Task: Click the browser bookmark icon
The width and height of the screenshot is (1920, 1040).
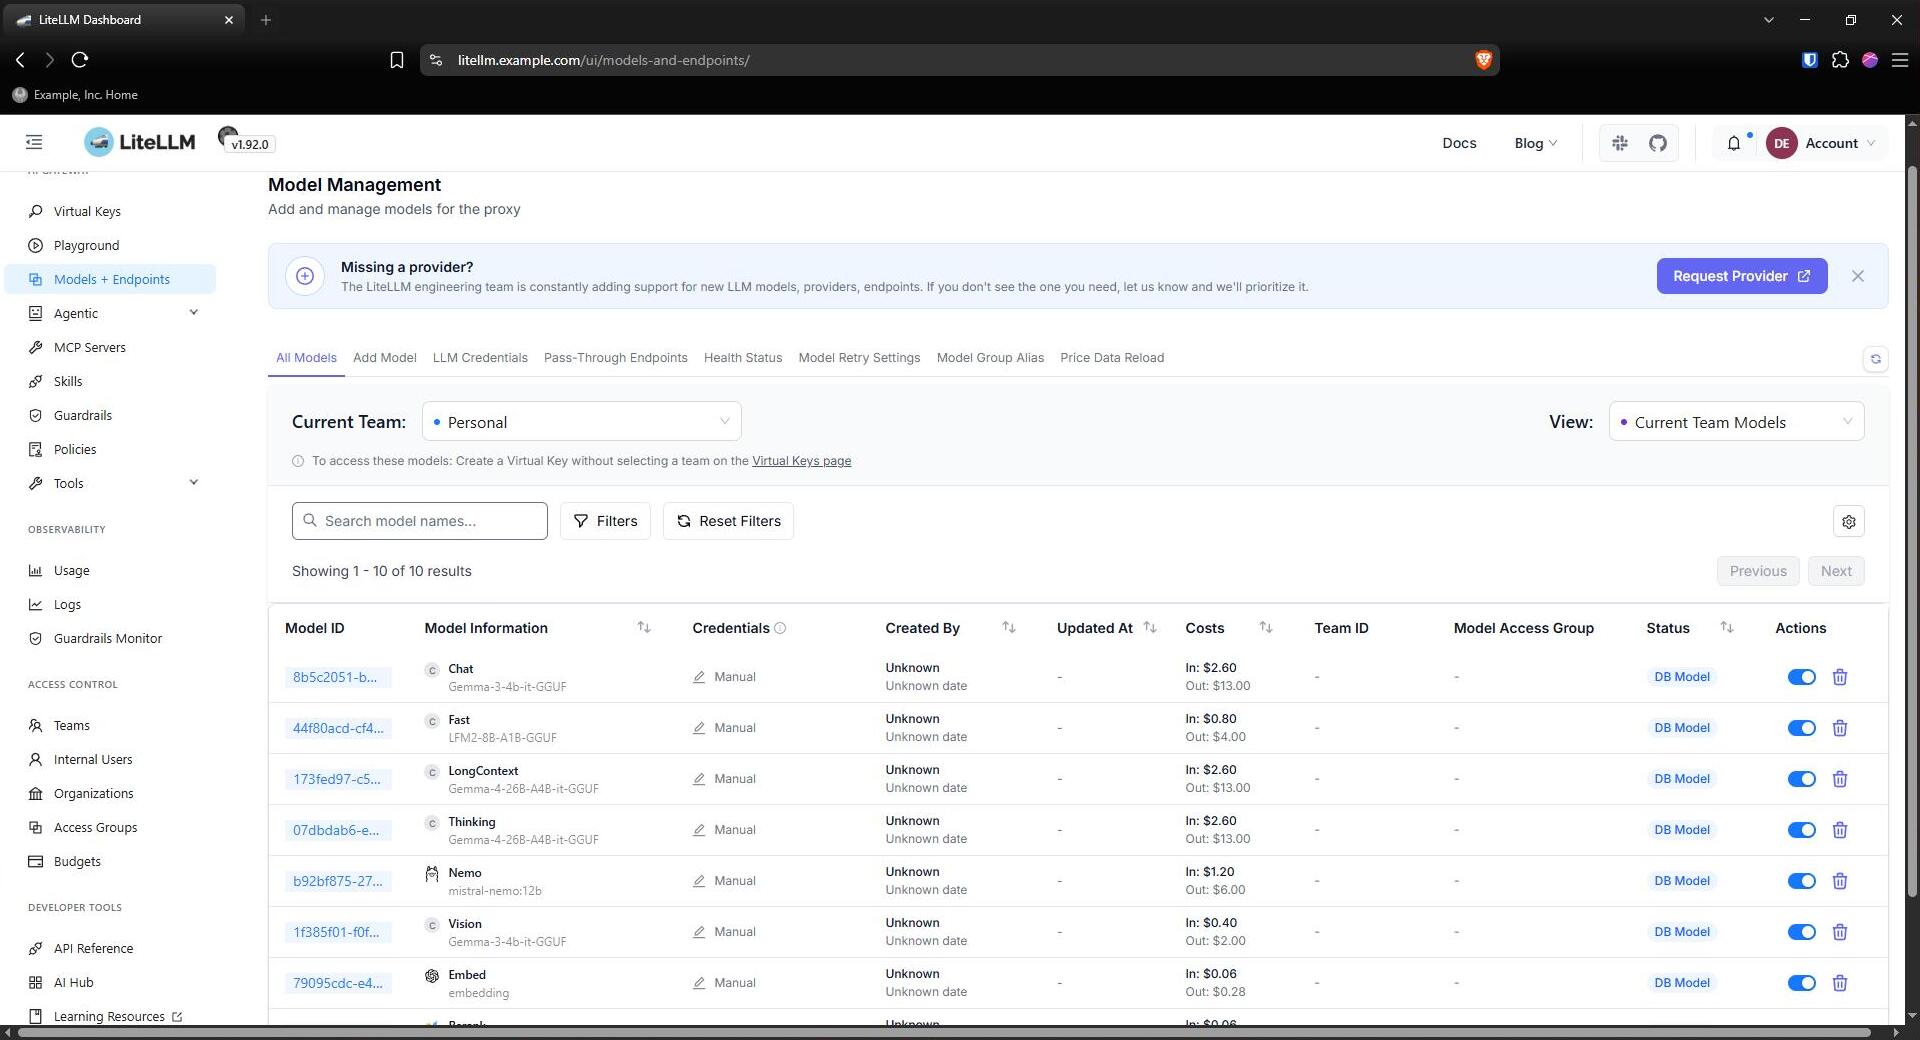Action: tap(396, 60)
